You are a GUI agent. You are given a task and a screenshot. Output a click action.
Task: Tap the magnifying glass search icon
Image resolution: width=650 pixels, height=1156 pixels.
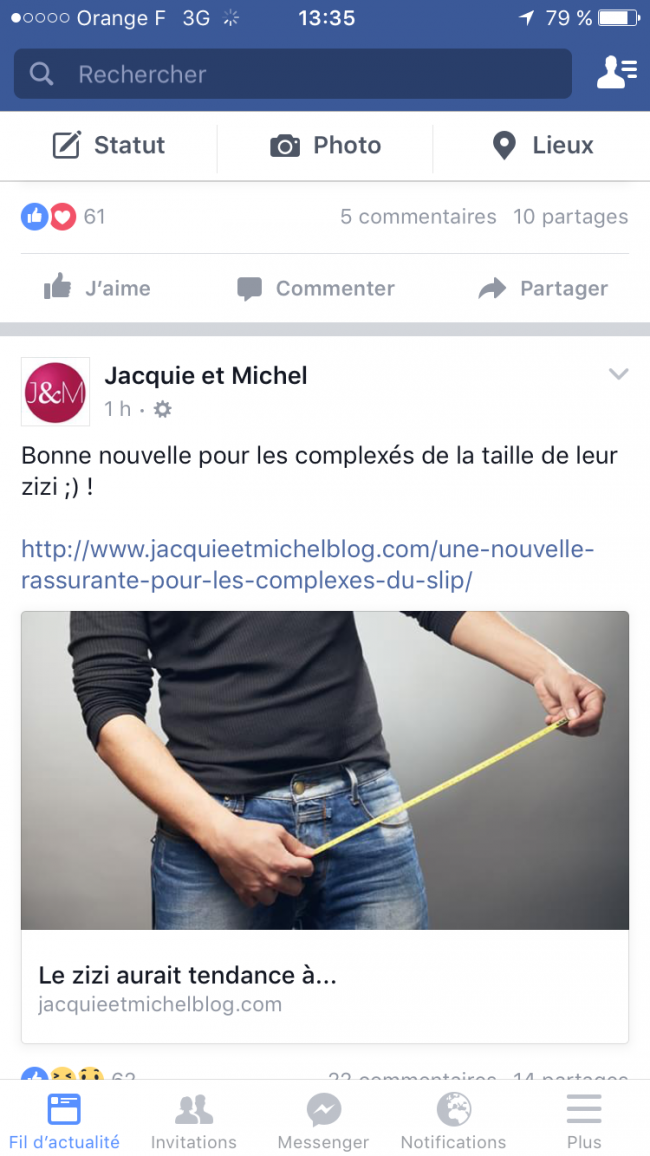(x=41, y=74)
